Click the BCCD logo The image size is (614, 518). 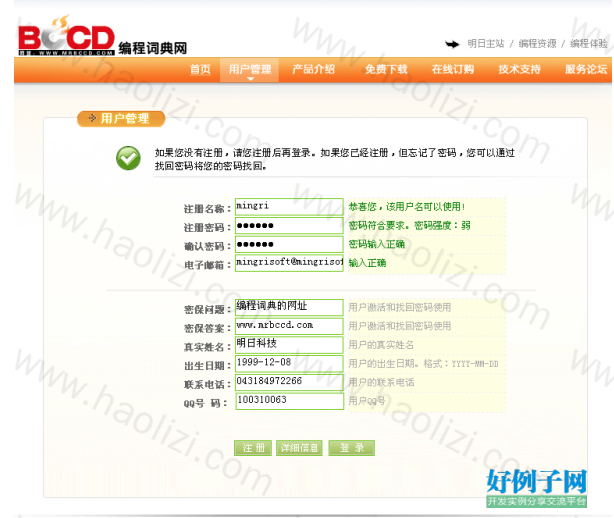[66, 36]
